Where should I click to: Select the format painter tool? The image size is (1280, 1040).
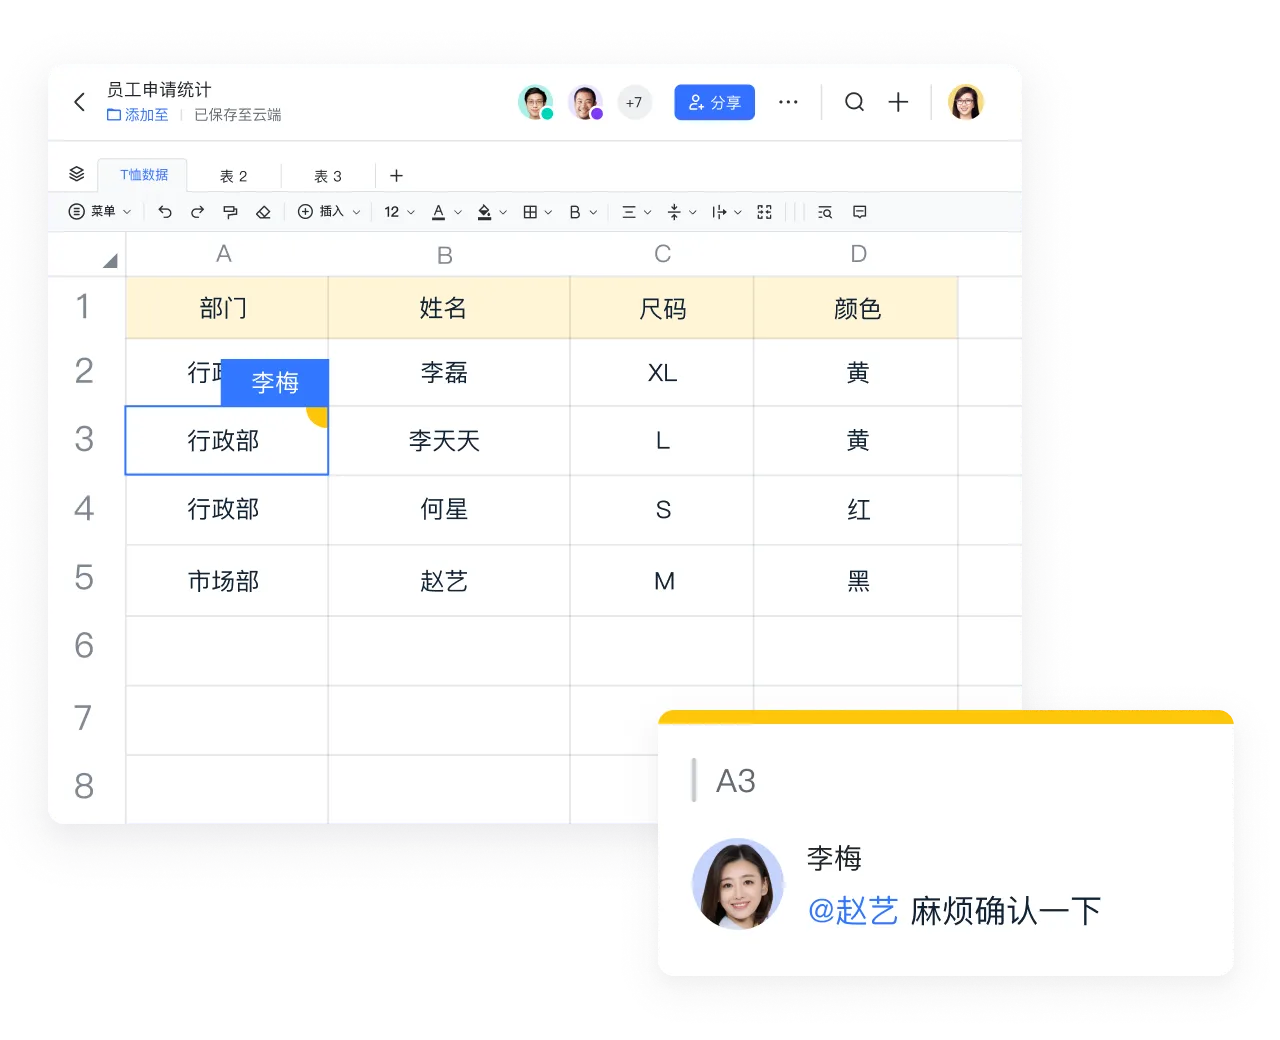[x=230, y=212]
